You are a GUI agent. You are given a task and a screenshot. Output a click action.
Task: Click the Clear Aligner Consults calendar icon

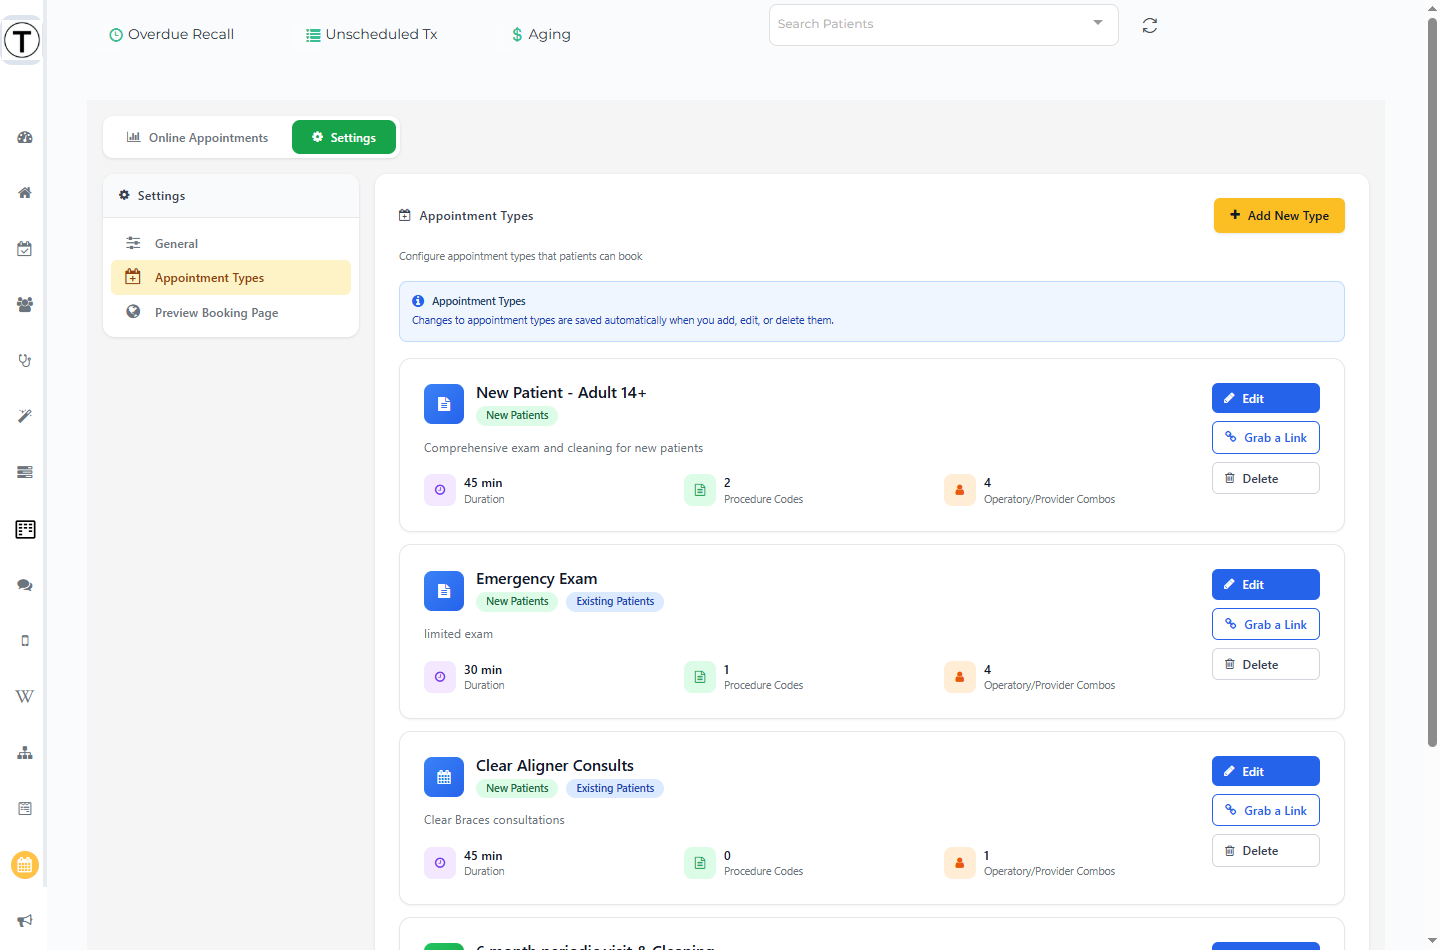444,777
